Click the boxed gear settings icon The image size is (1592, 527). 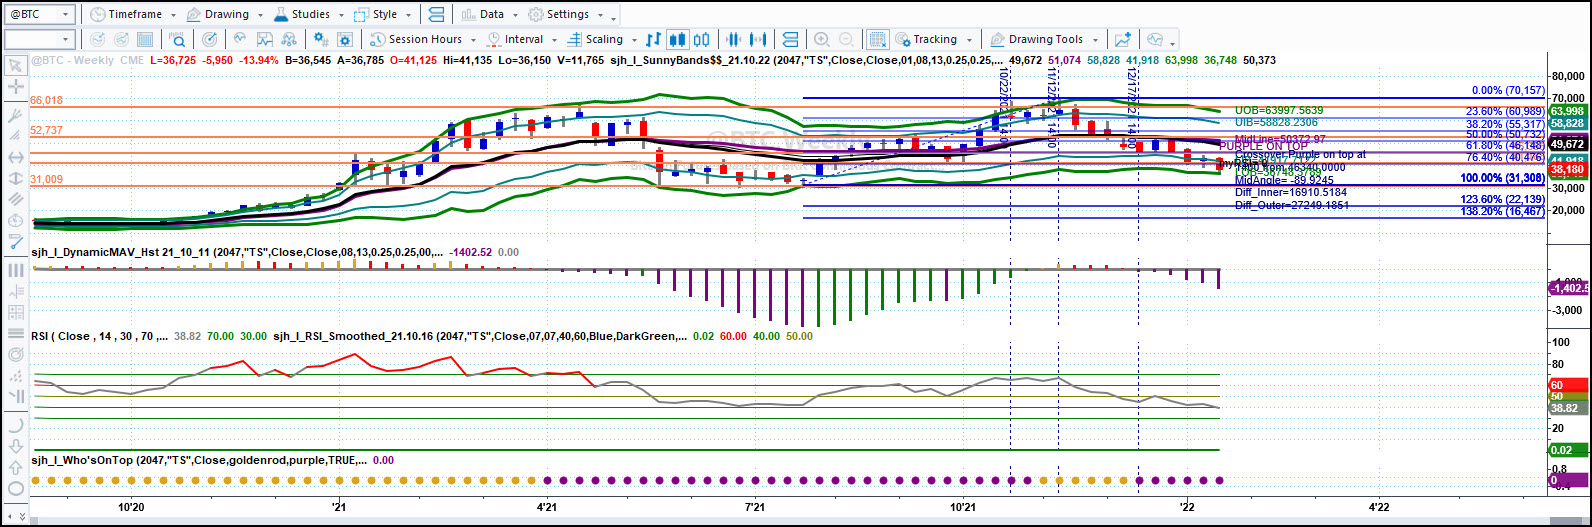coord(345,40)
